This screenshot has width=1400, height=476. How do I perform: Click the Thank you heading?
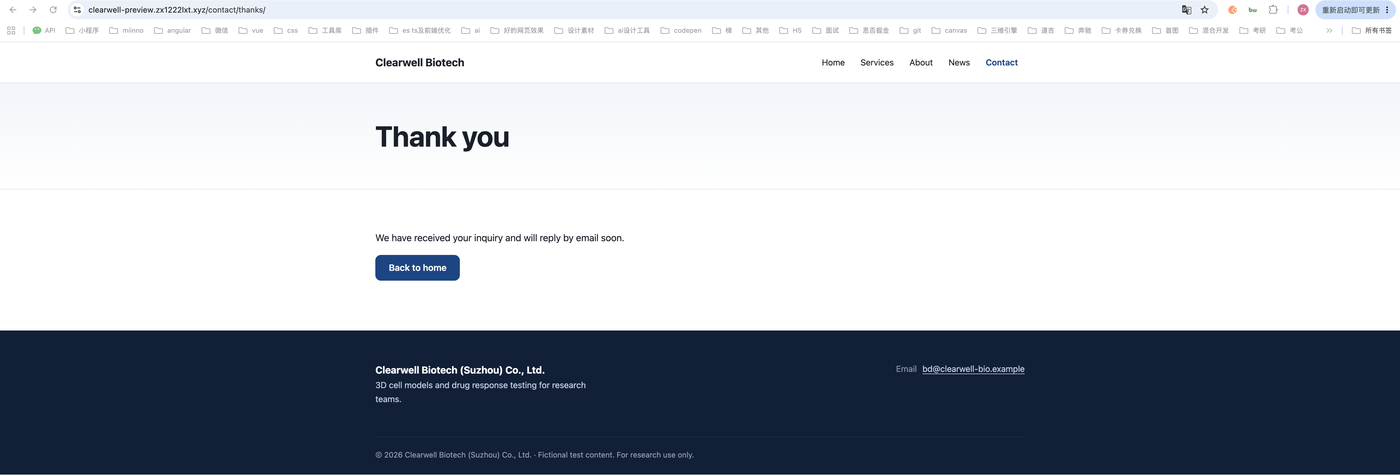[442, 137]
